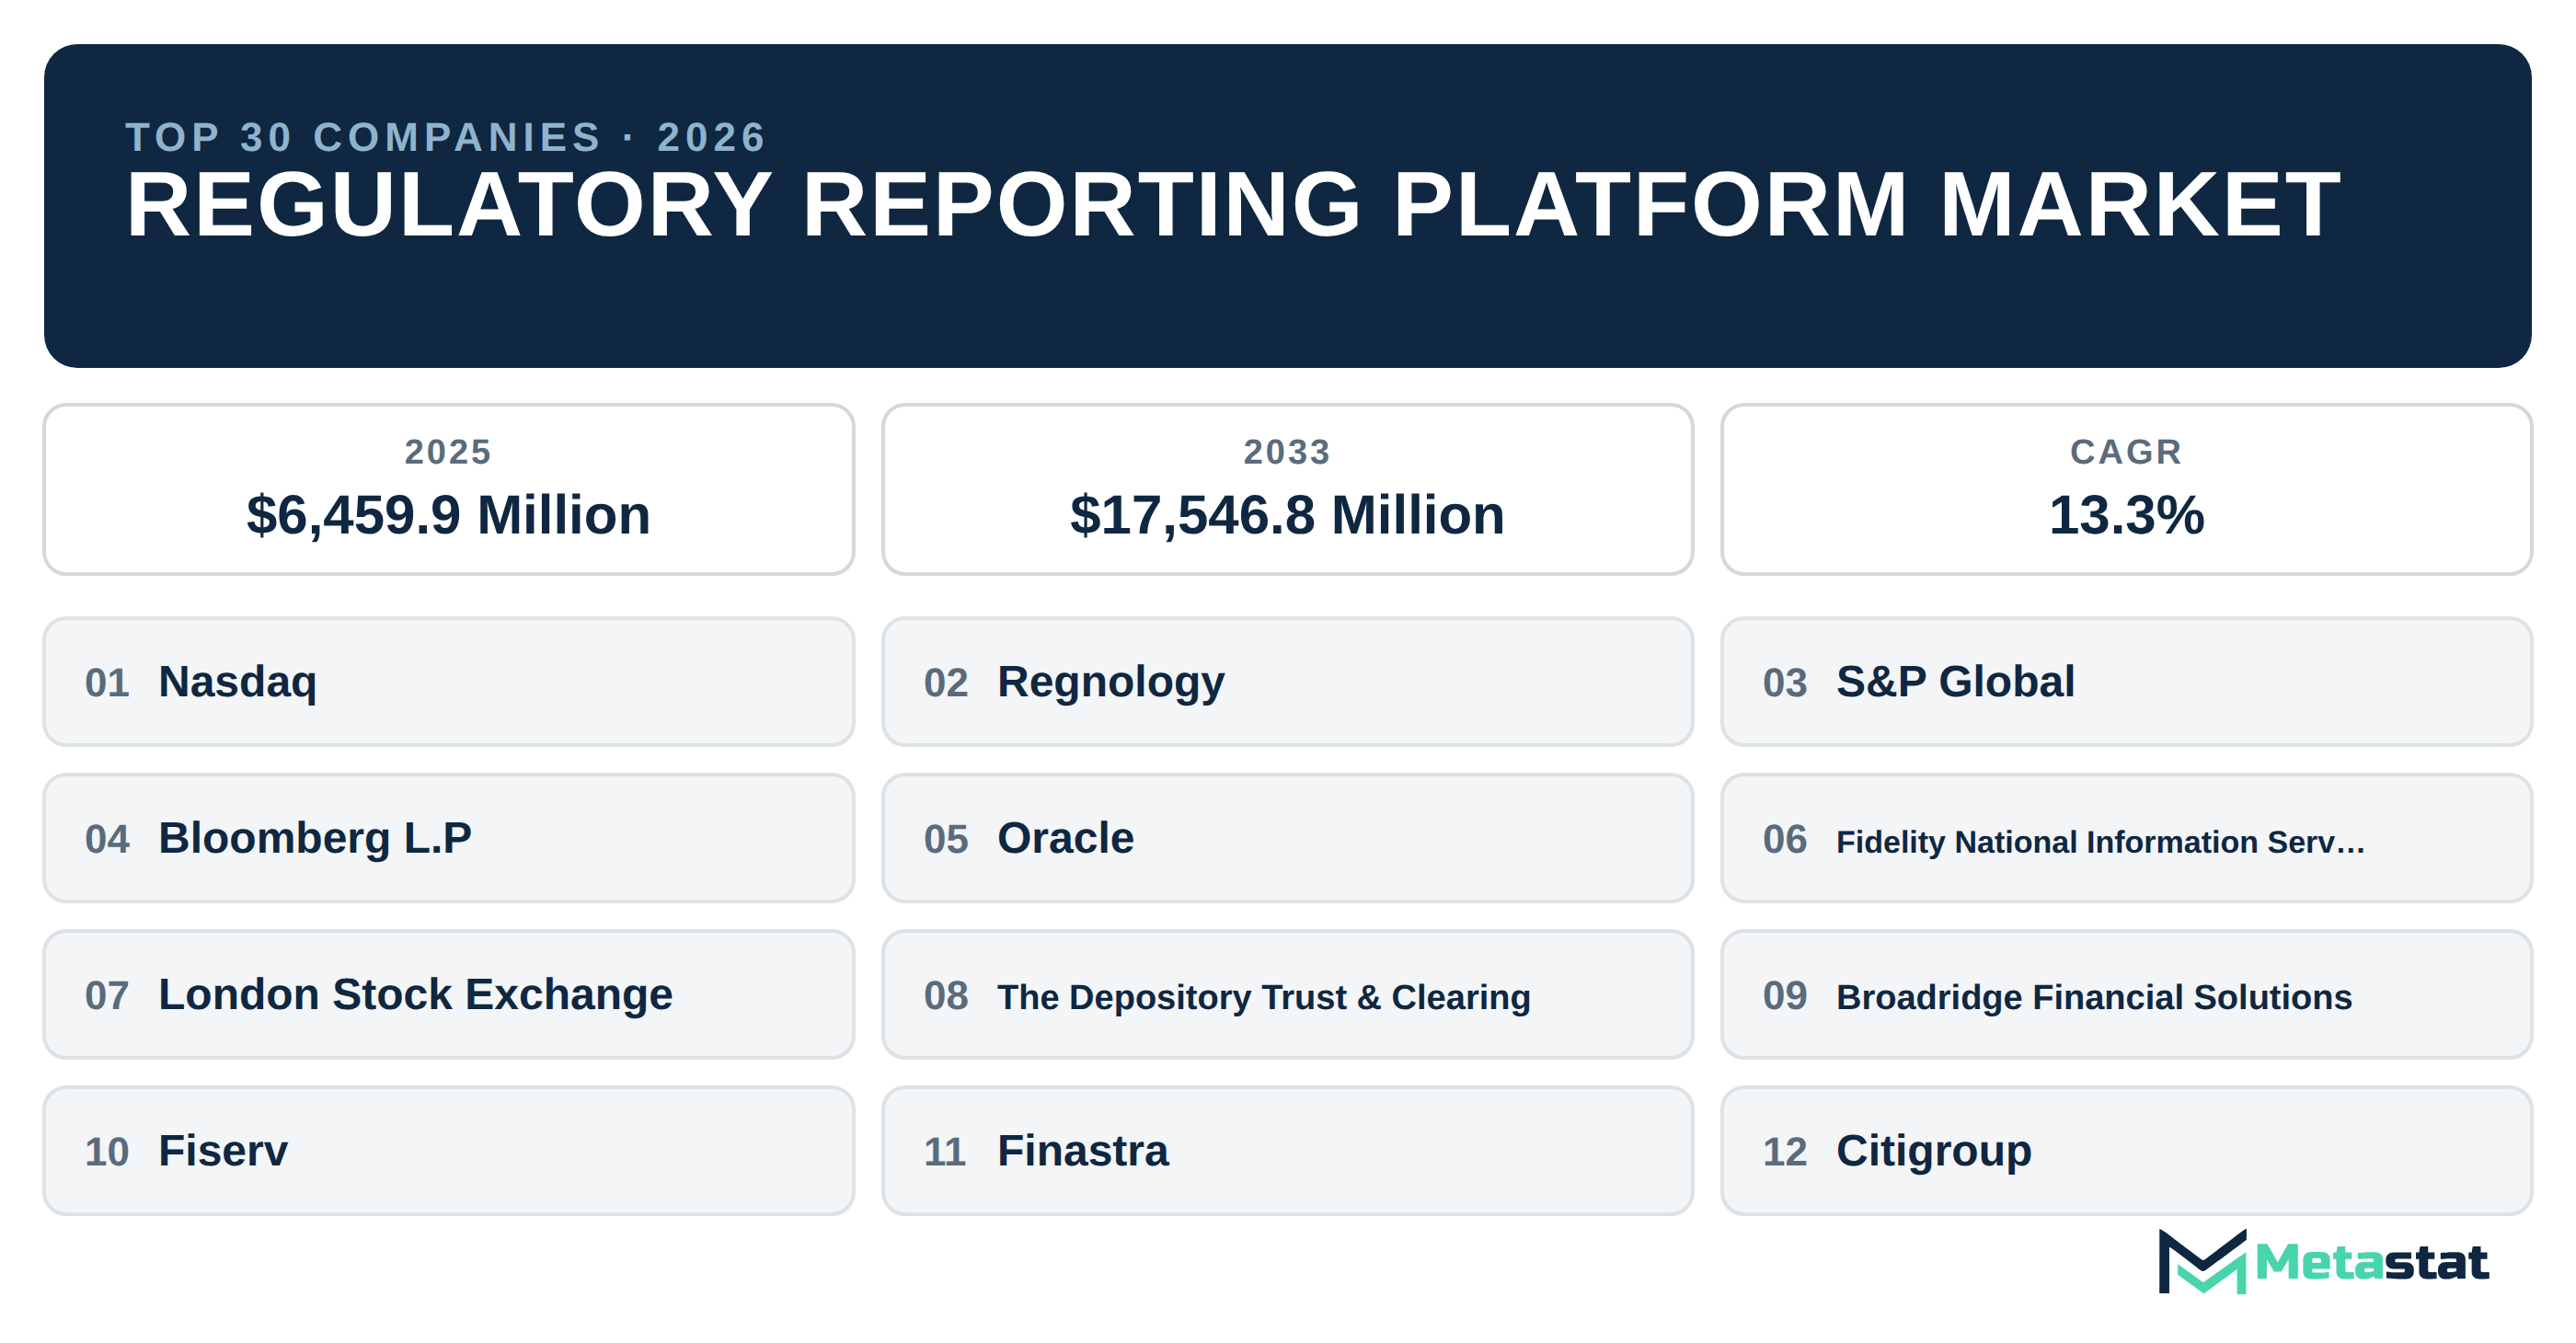The width and height of the screenshot is (2576, 1343).
Task: Select the Fiserv company card
Action: pyautogui.click(x=448, y=1151)
